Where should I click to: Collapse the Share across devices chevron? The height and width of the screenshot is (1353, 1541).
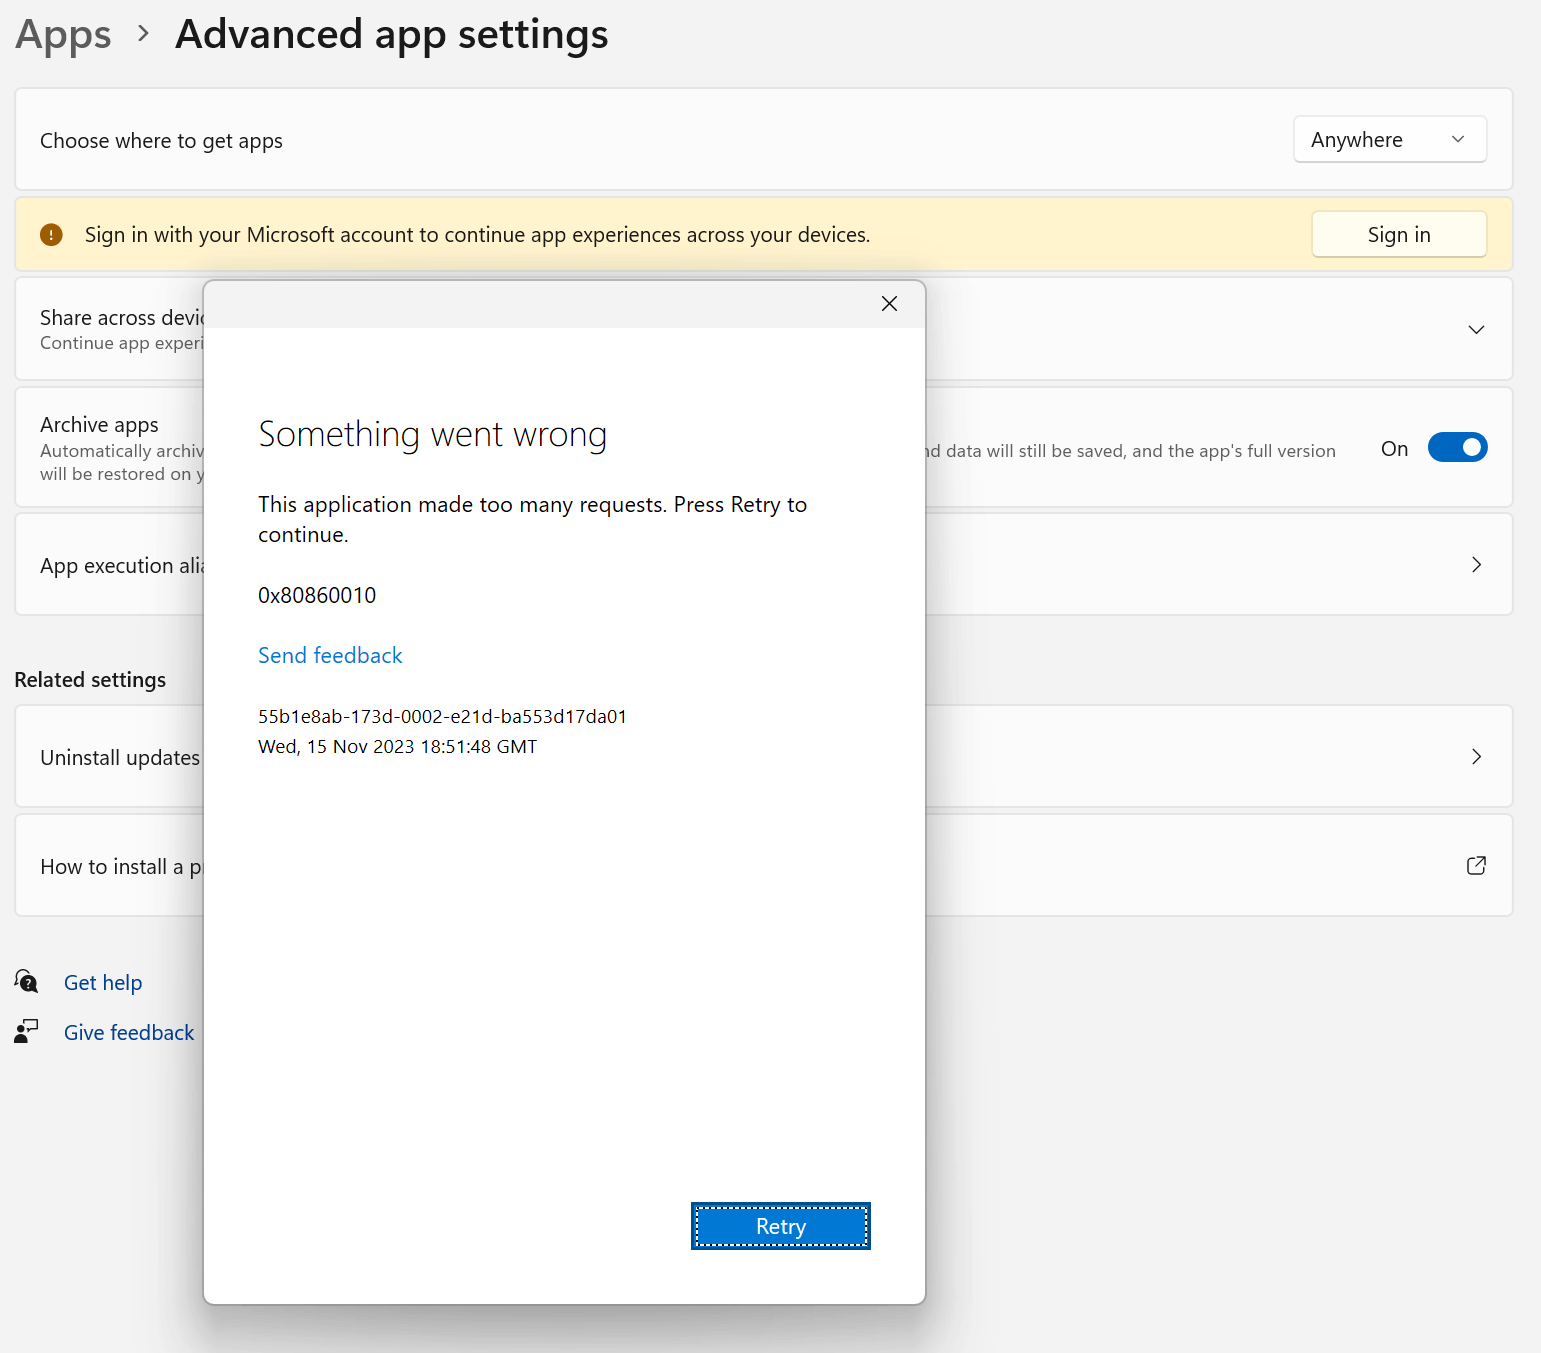[x=1476, y=329]
